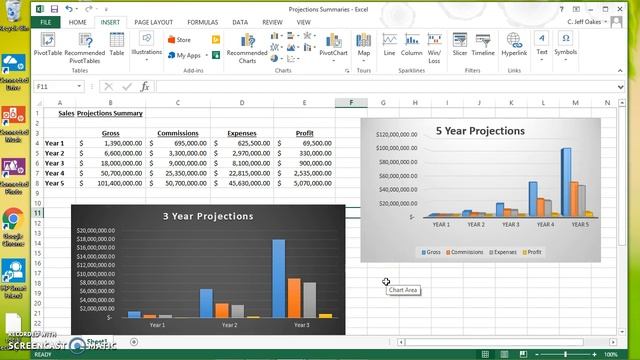Image resolution: width=640 pixels, height=360 pixels.
Task: Click the vertical scroll up arrow
Action: click(x=622, y=103)
